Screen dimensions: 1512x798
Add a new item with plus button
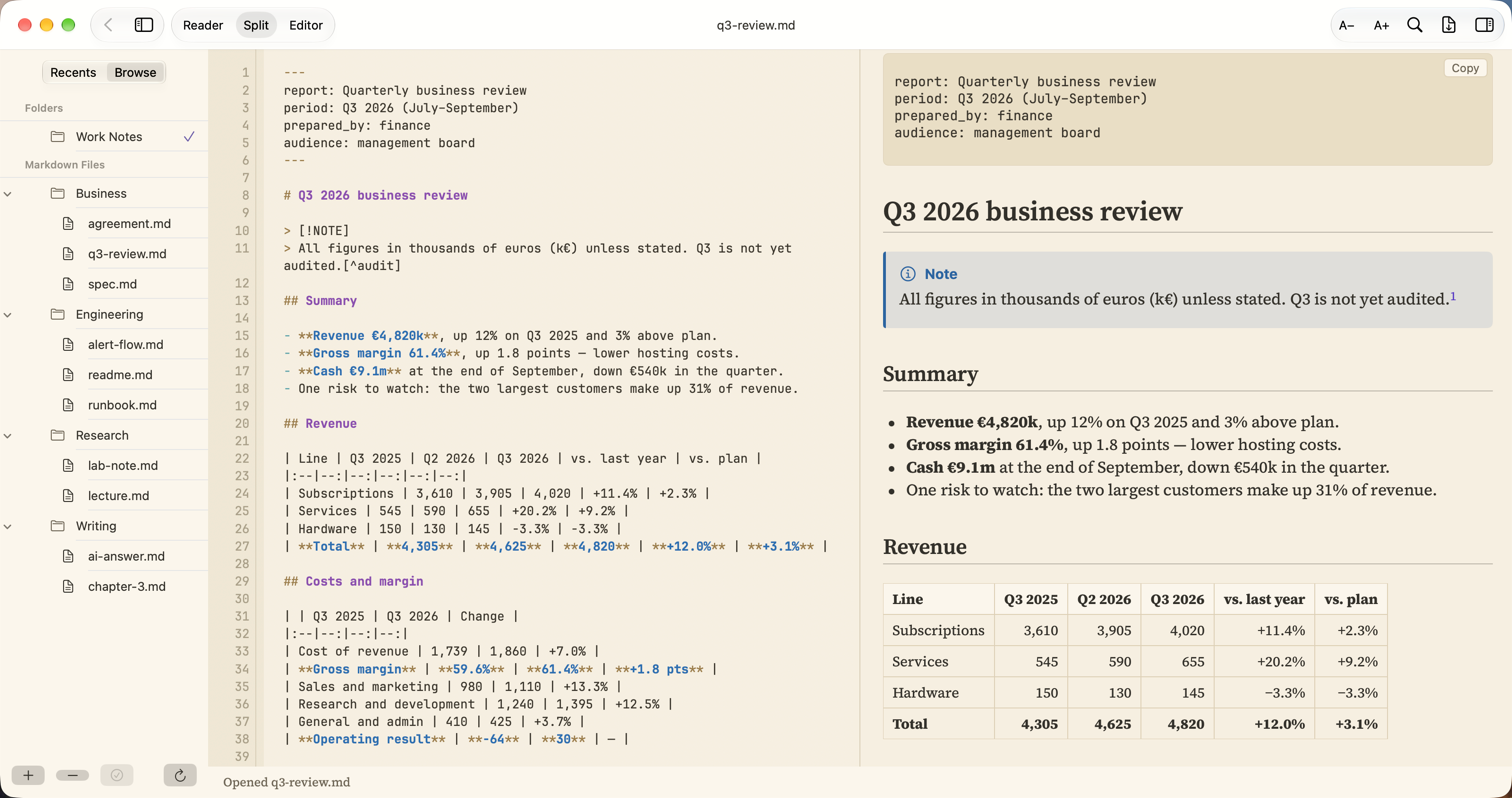tap(28, 775)
